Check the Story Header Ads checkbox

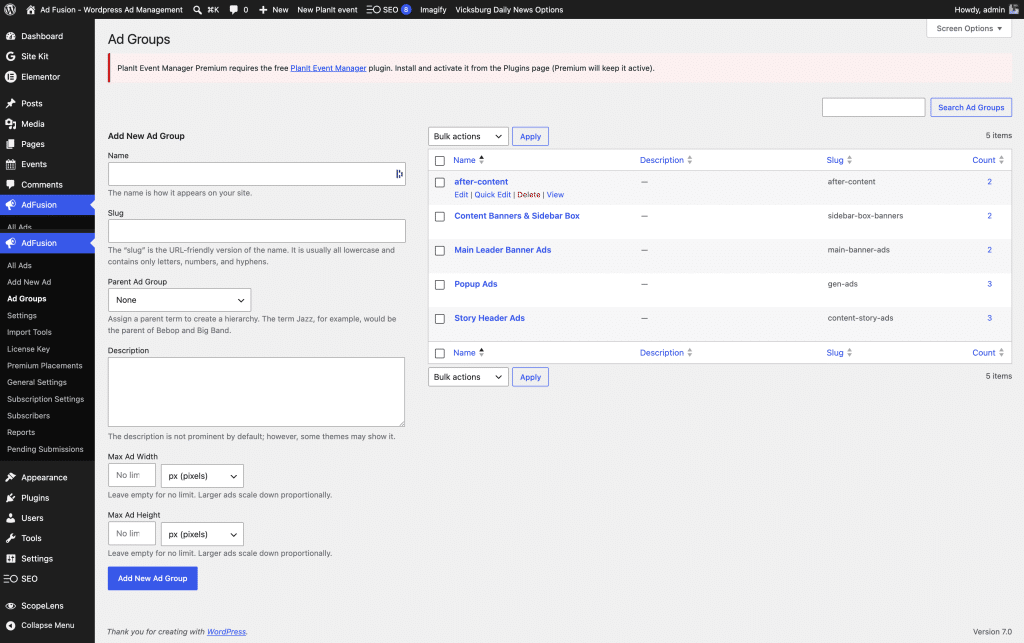440,319
